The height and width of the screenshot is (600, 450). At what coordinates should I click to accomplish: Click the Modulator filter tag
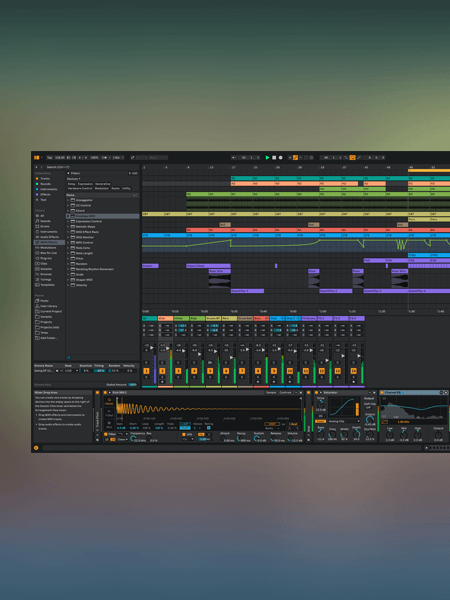click(x=102, y=189)
